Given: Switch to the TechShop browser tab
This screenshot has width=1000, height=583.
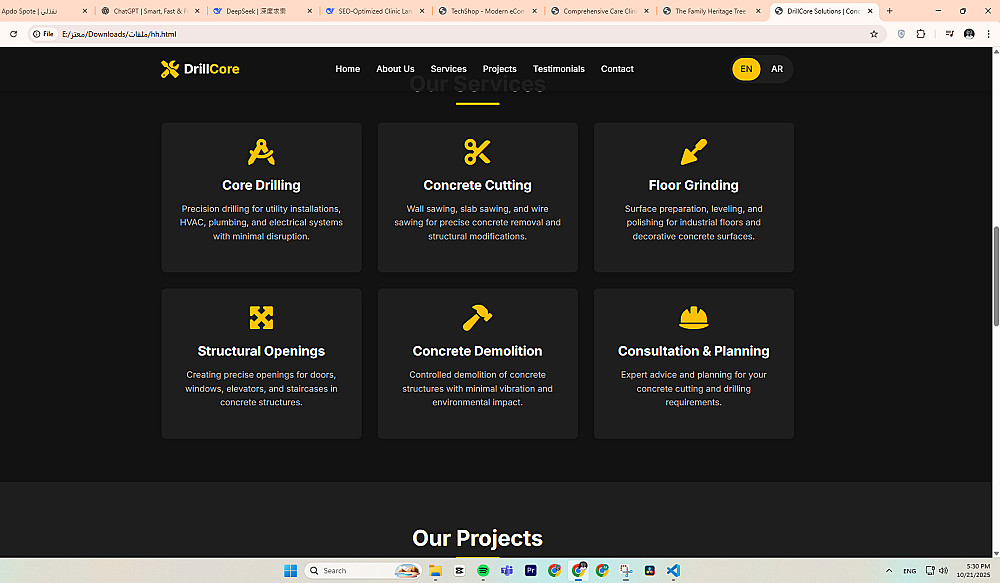Looking at the screenshot, I should tap(487, 11).
